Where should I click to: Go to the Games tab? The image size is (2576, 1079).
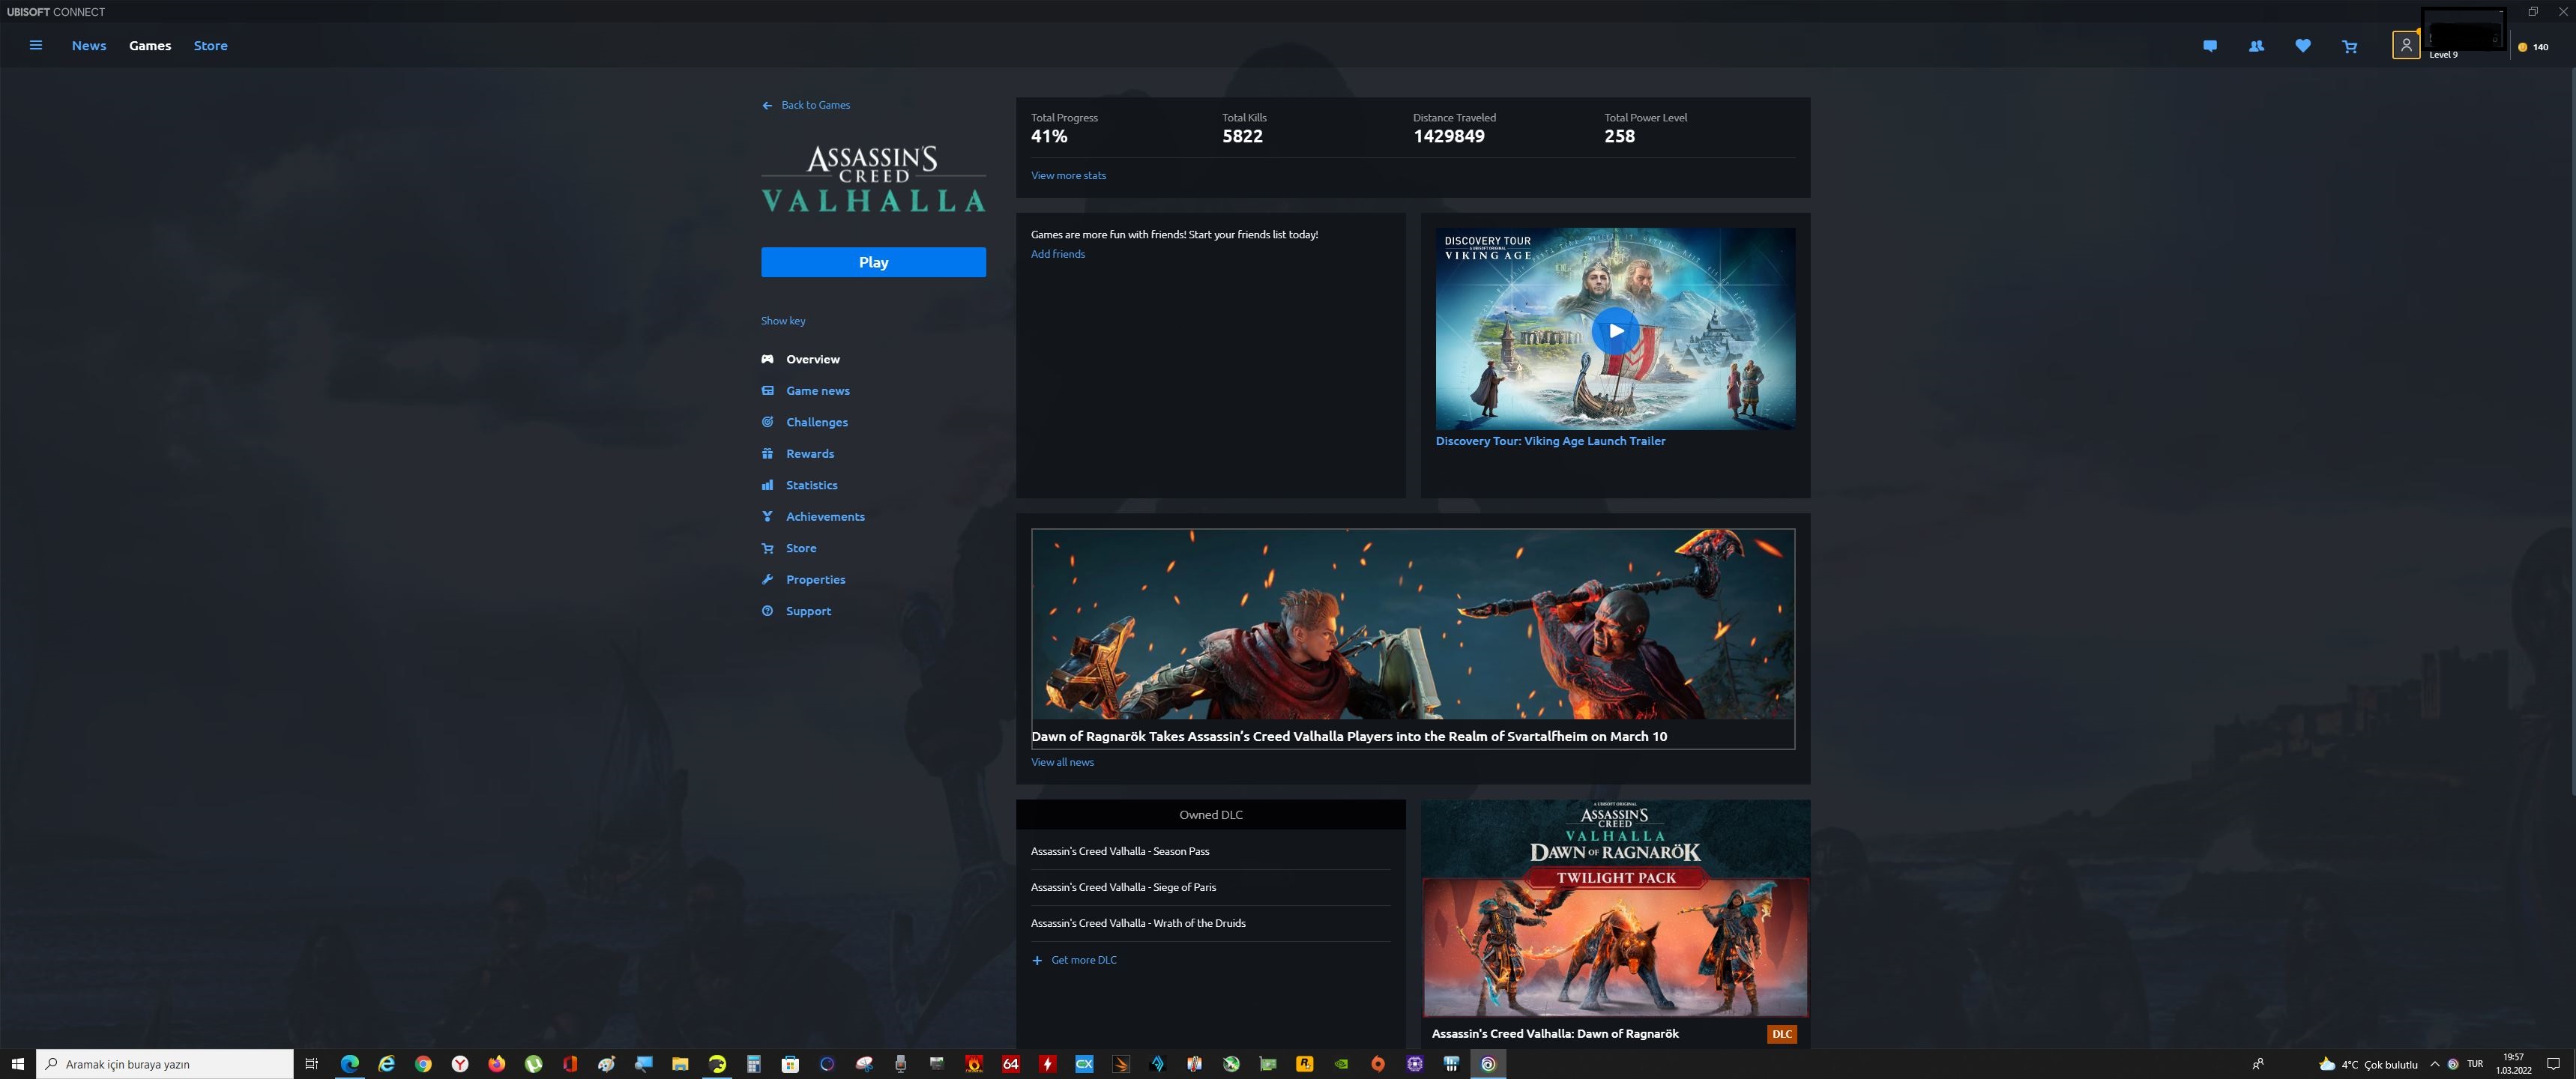click(x=150, y=45)
